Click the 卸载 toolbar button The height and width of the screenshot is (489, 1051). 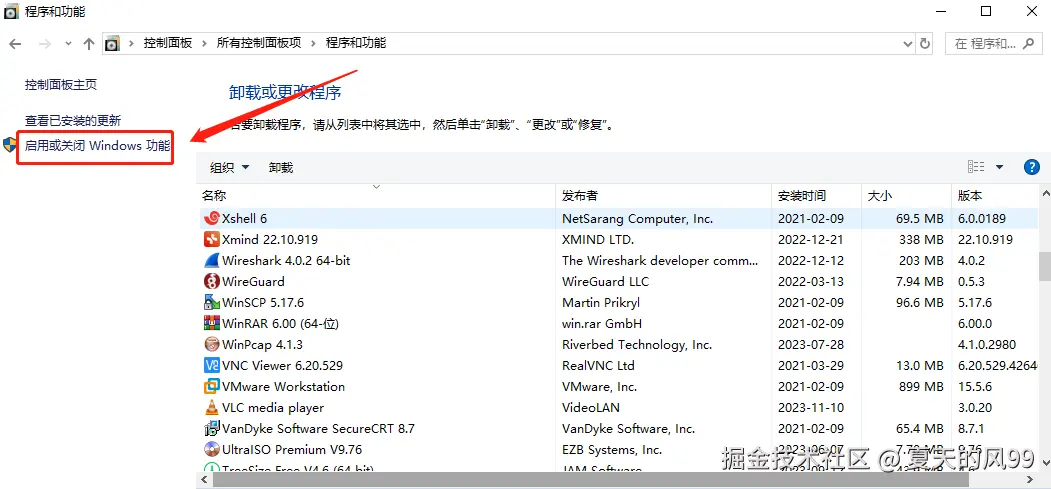[281, 167]
